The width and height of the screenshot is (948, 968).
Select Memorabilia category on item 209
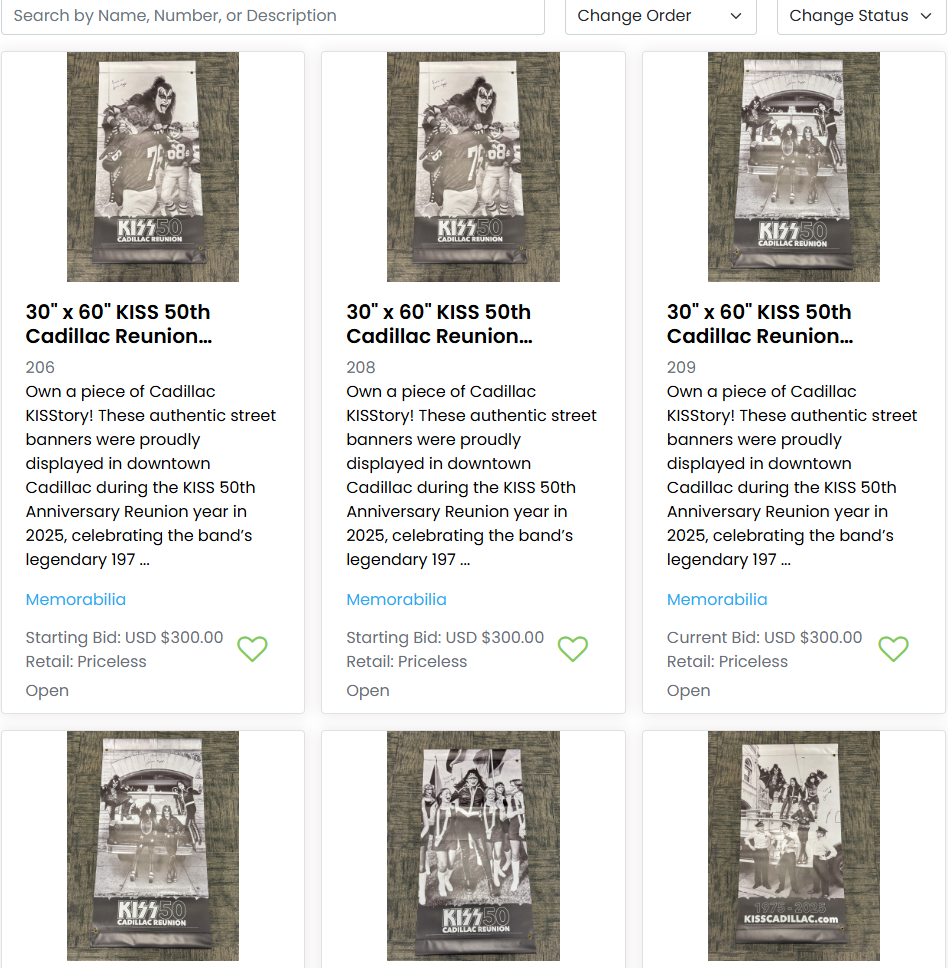tap(717, 599)
